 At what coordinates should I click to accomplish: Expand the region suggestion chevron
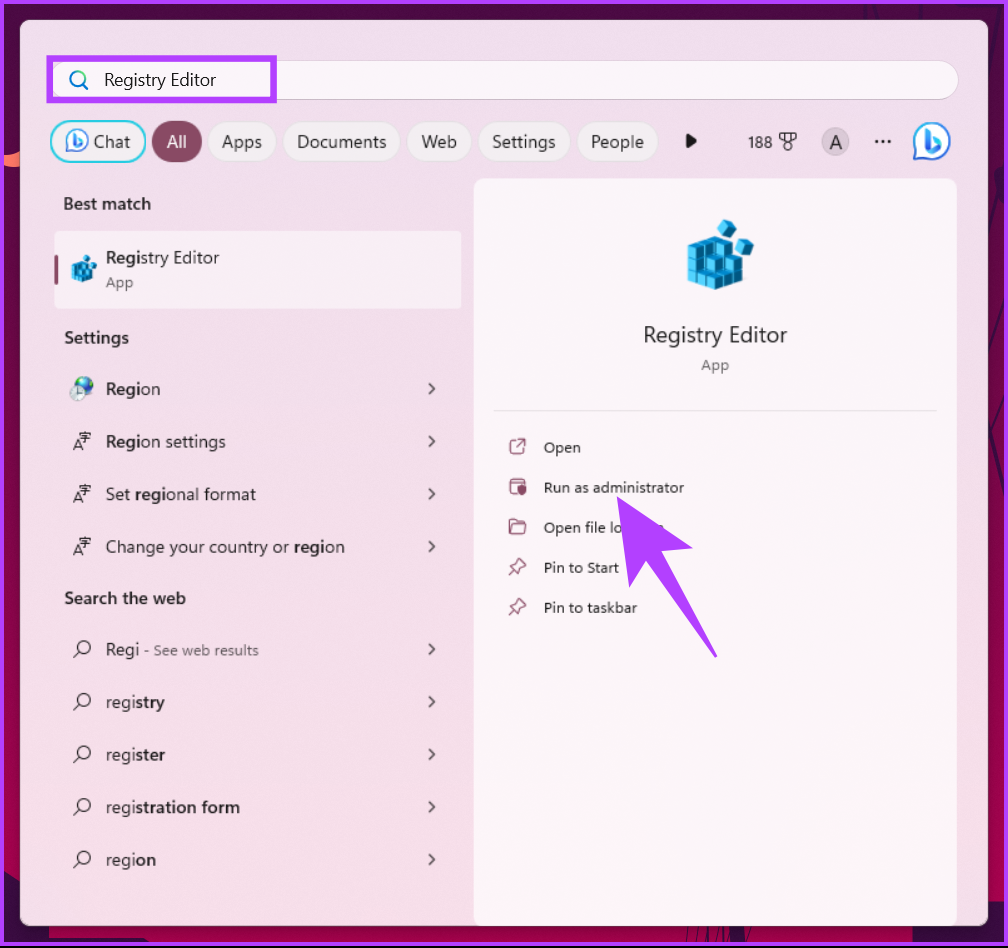[431, 860]
